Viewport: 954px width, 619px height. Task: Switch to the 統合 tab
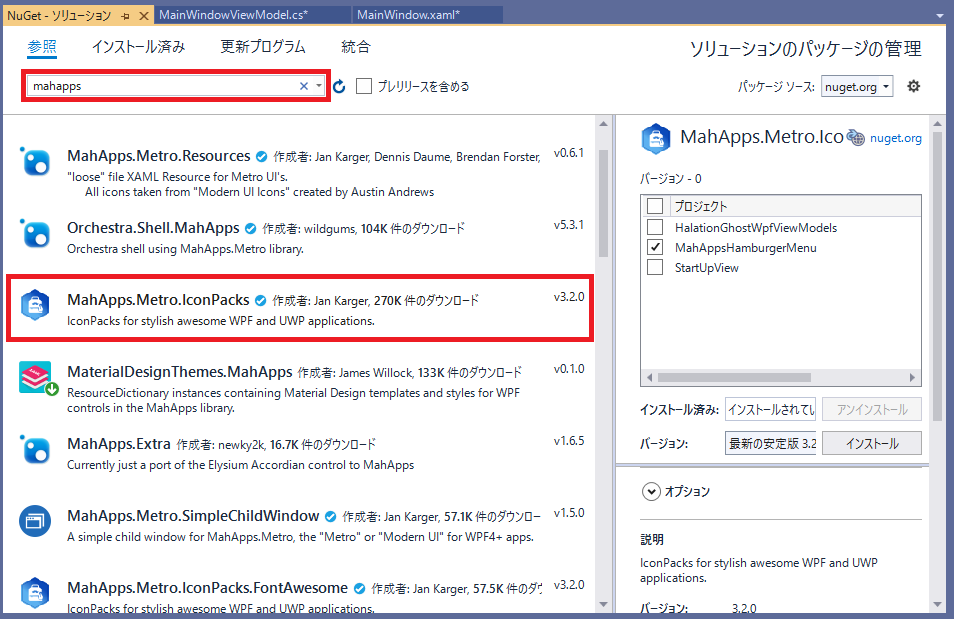(356, 47)
